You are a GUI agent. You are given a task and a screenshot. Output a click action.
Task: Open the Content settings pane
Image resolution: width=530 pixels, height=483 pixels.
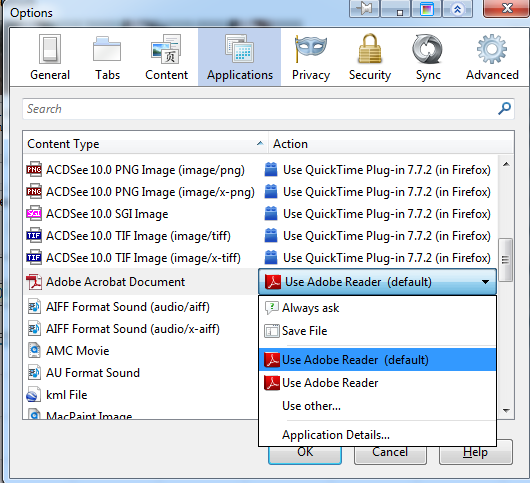coord(166,57)
